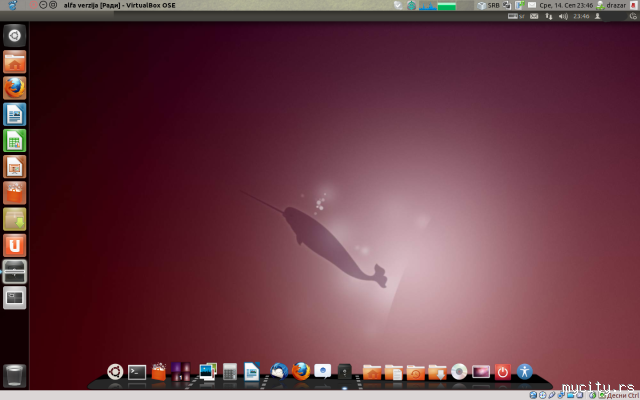This screenshot has width=640, height=400.
Task: Click the host red exit icon
Action: pyautogui.click(x=634, y=5)
